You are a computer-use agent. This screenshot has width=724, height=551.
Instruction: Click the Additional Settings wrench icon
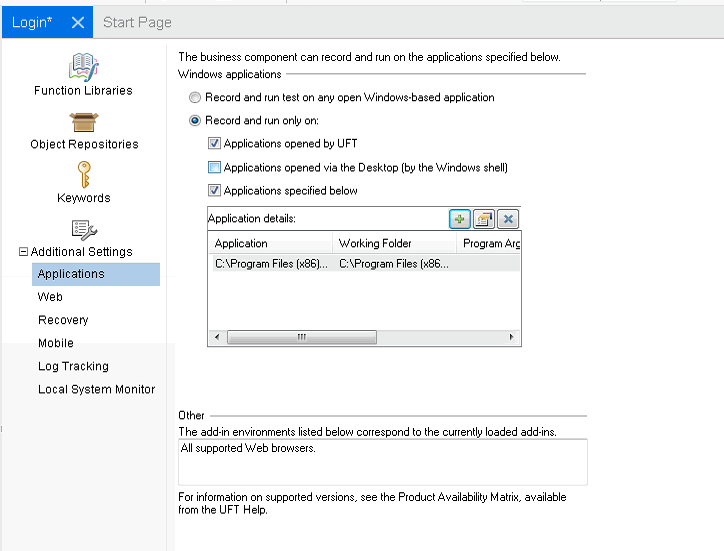point(84,229)
